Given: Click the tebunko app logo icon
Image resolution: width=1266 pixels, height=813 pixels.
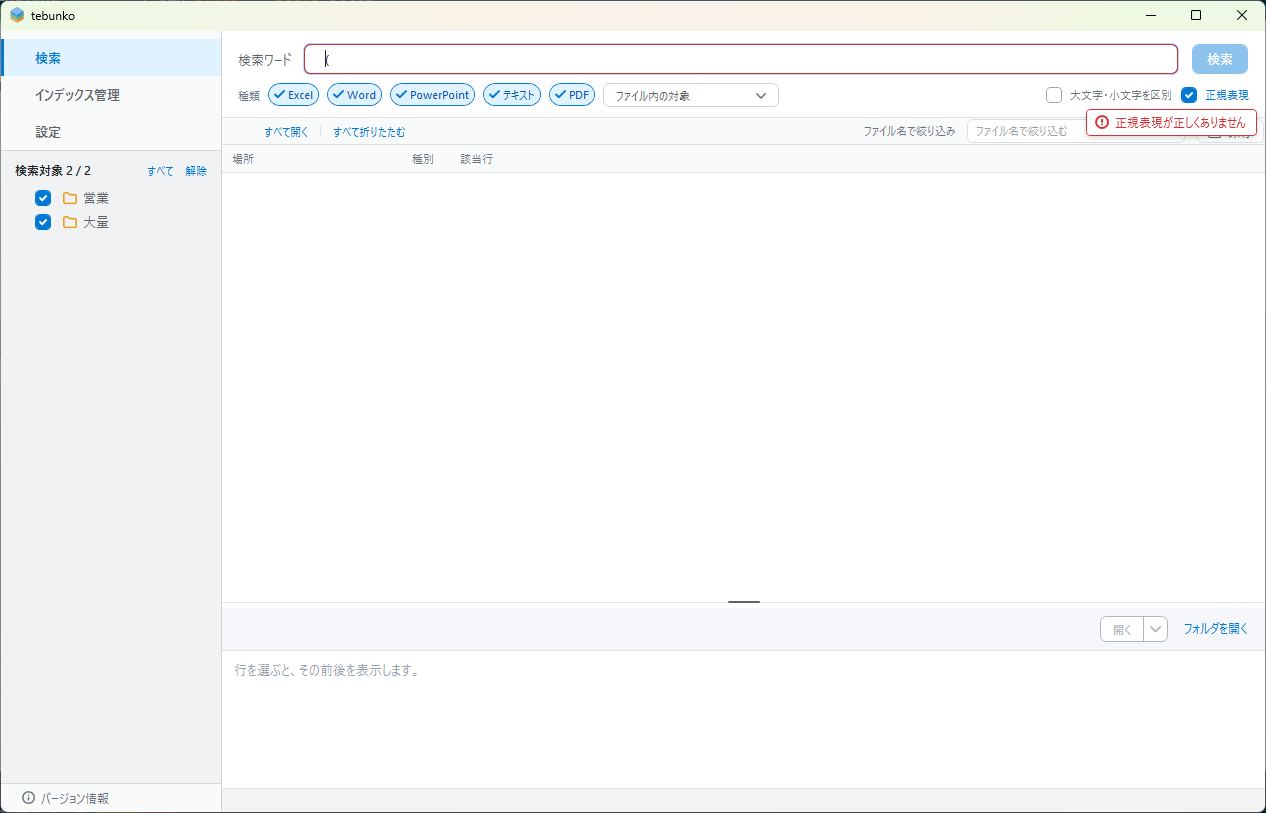Looking at the screenshot, I should [x=17, y=15].
